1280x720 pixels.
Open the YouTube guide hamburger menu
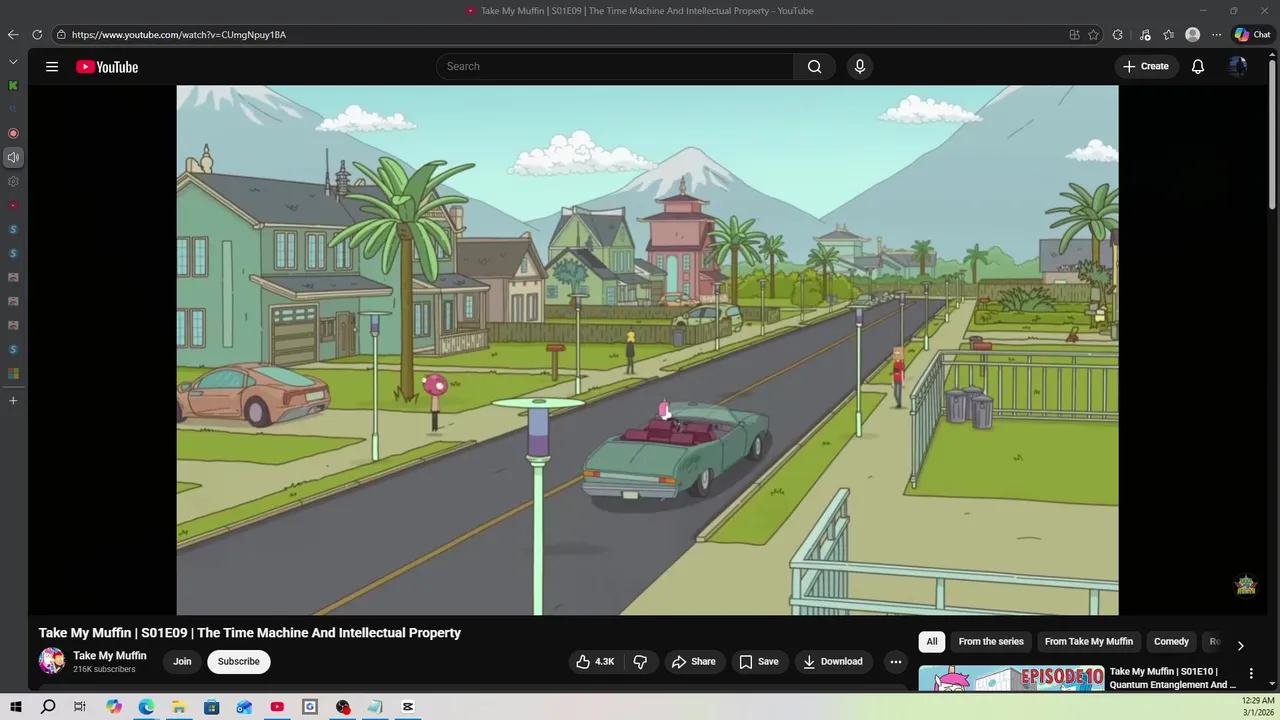click(52, 67)
